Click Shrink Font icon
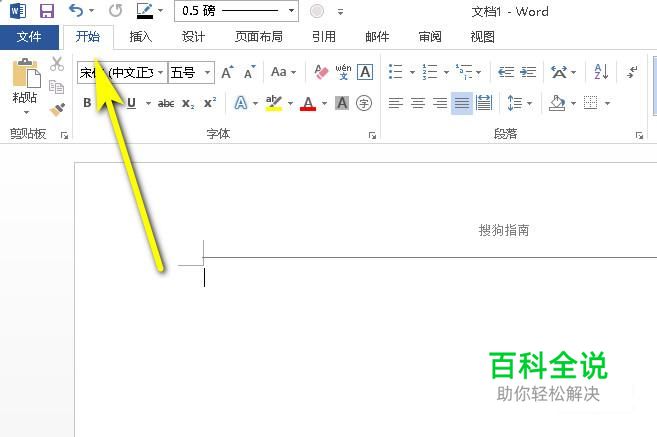 (250, 72)
